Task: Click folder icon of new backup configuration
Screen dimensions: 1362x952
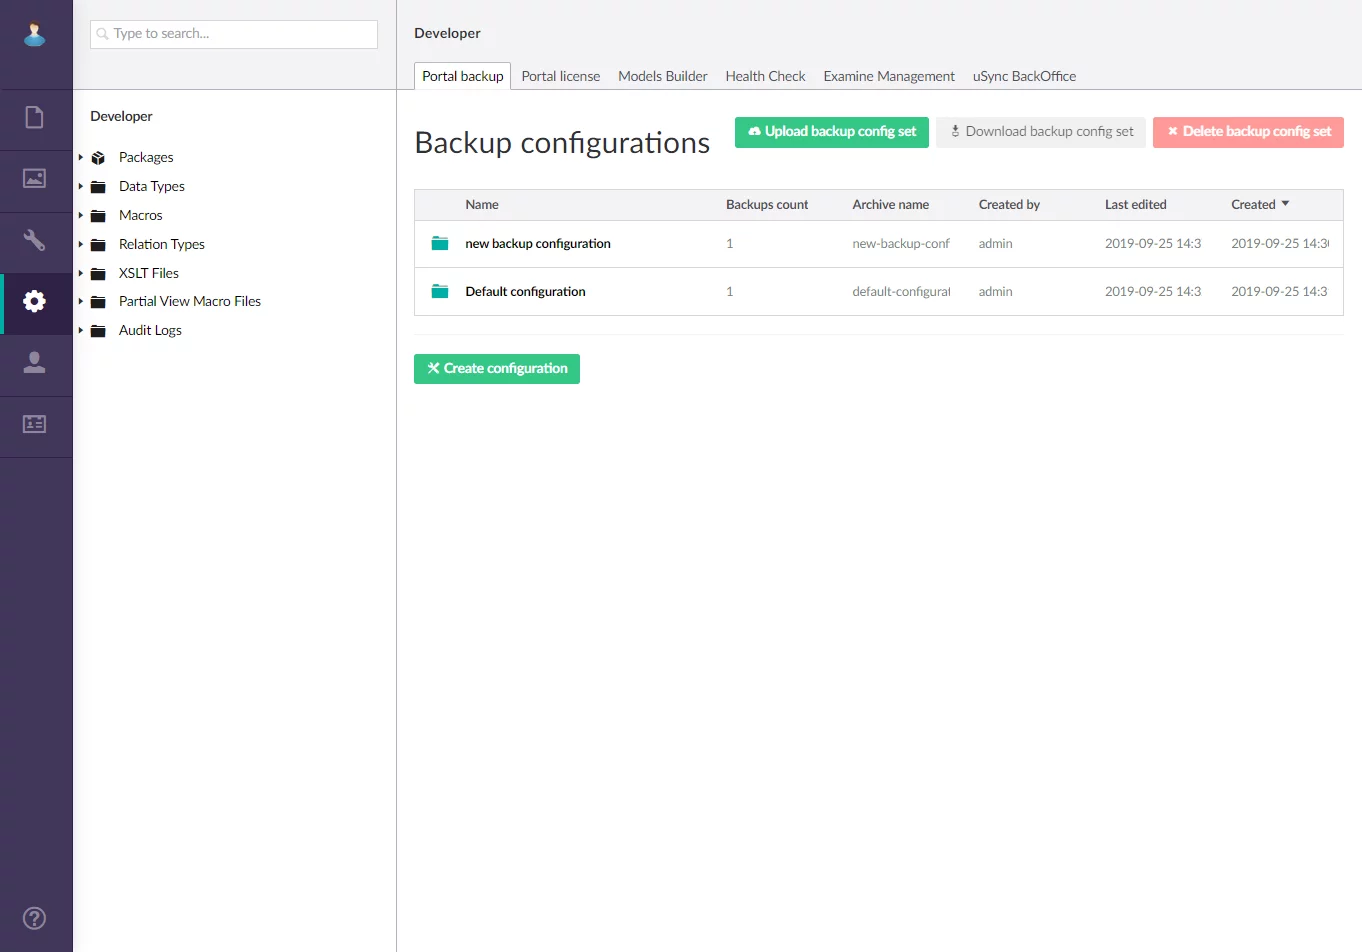Action: 440,243
